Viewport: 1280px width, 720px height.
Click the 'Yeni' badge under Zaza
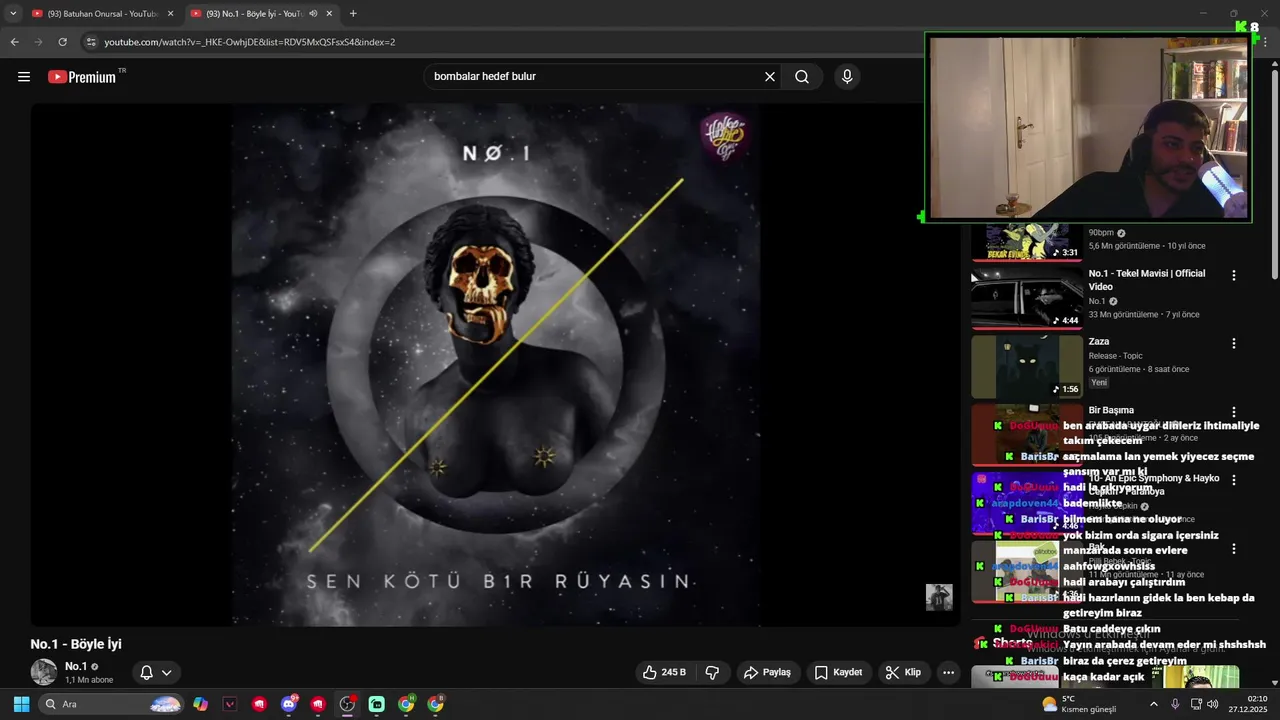(1099, 383)
